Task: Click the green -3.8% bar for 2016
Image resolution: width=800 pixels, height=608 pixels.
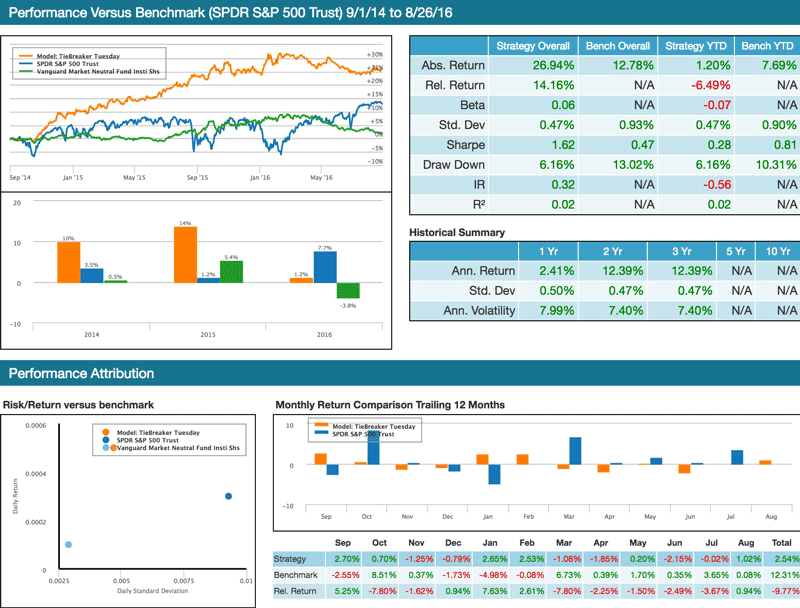Action: pyautogui.click(x=347, y=290)
